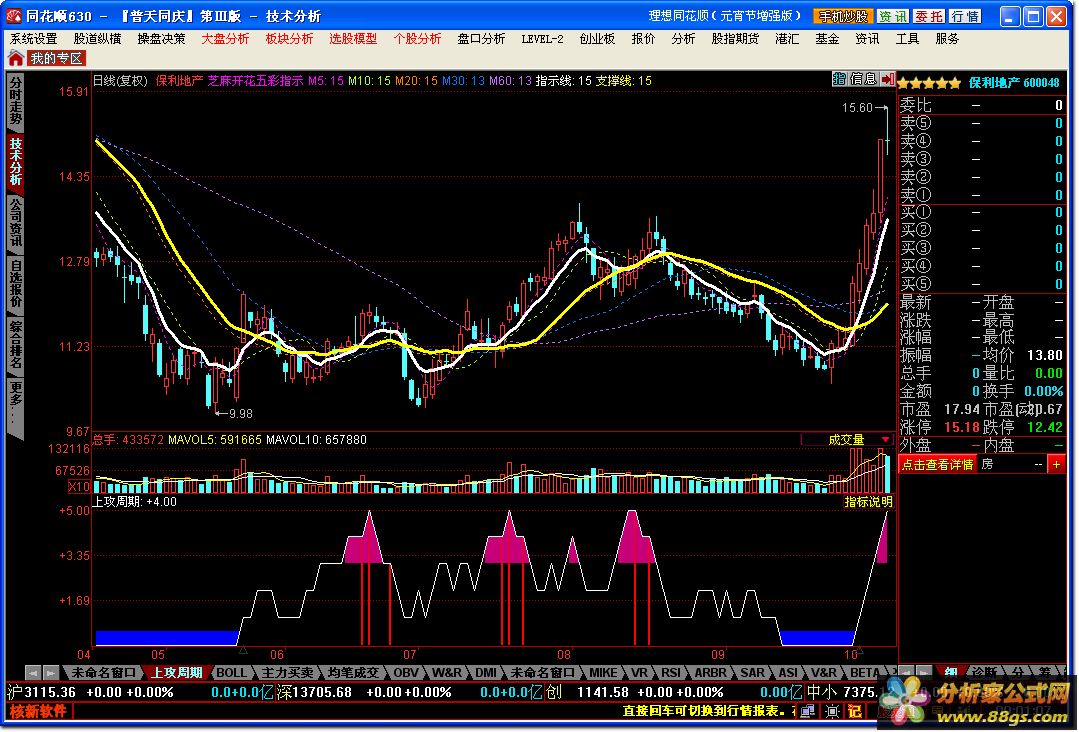This screenshot has height=732, width=1079.
Task: Click the indicator tabs right scroll arrow
Action: pyautogui.click(x=50, y=673)
